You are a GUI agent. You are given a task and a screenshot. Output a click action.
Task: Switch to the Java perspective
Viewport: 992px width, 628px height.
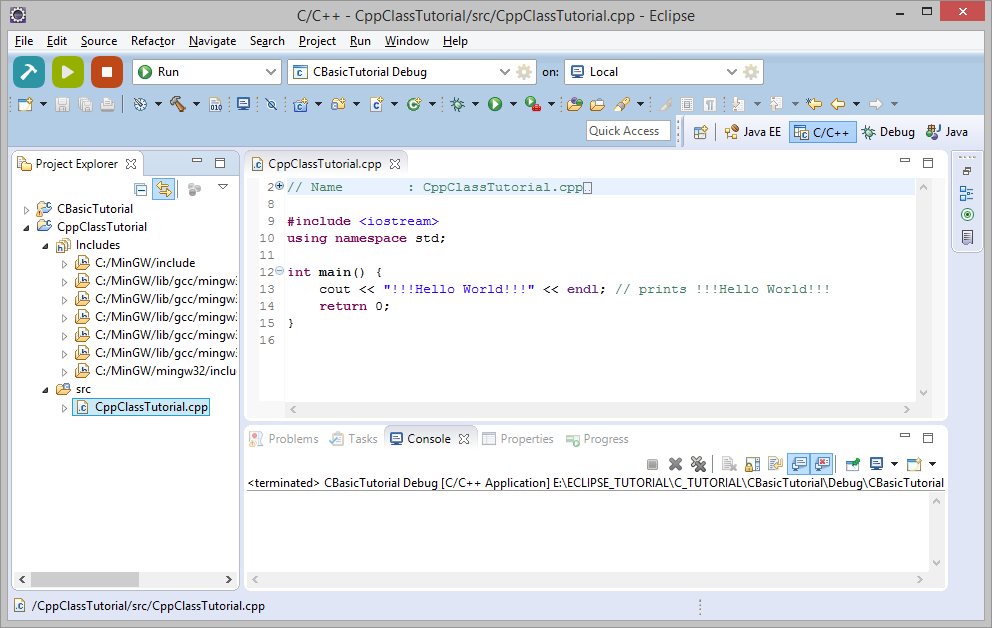[x=947, y=132]
